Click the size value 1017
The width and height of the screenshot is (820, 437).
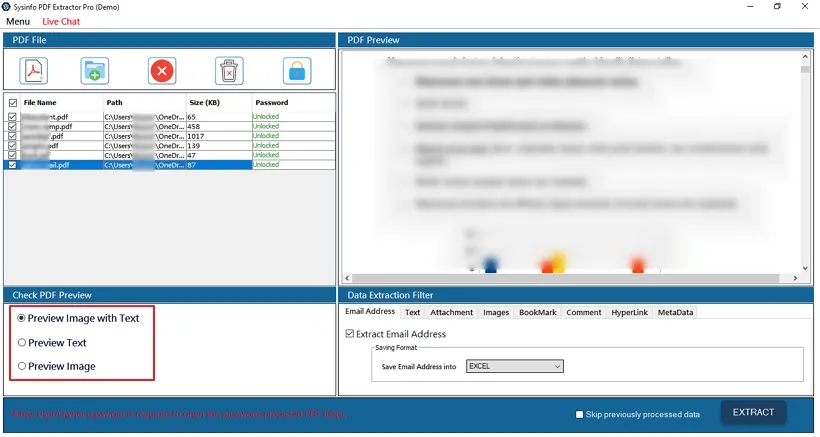click(x=196, y=136)
